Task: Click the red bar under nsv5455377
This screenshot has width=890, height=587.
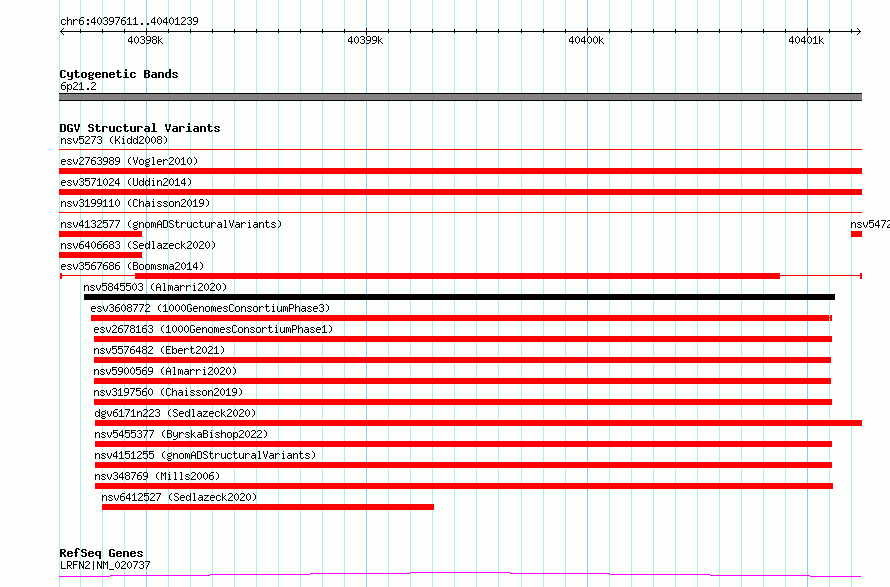Action: [x=463, y=444]
